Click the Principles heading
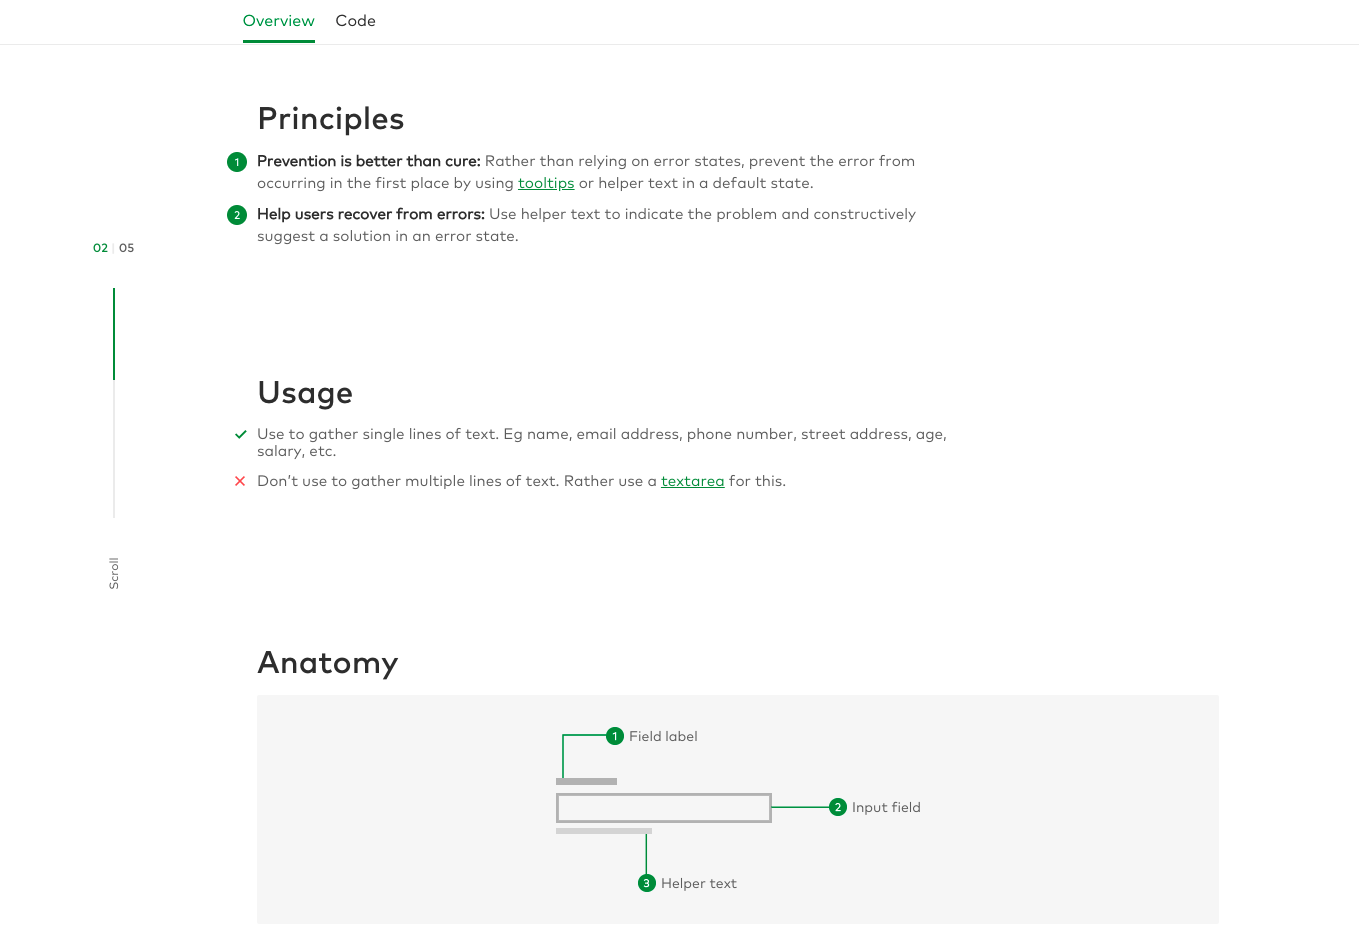Image resolution: width=1359 pixels, height=934 pixels. (330, 119)
